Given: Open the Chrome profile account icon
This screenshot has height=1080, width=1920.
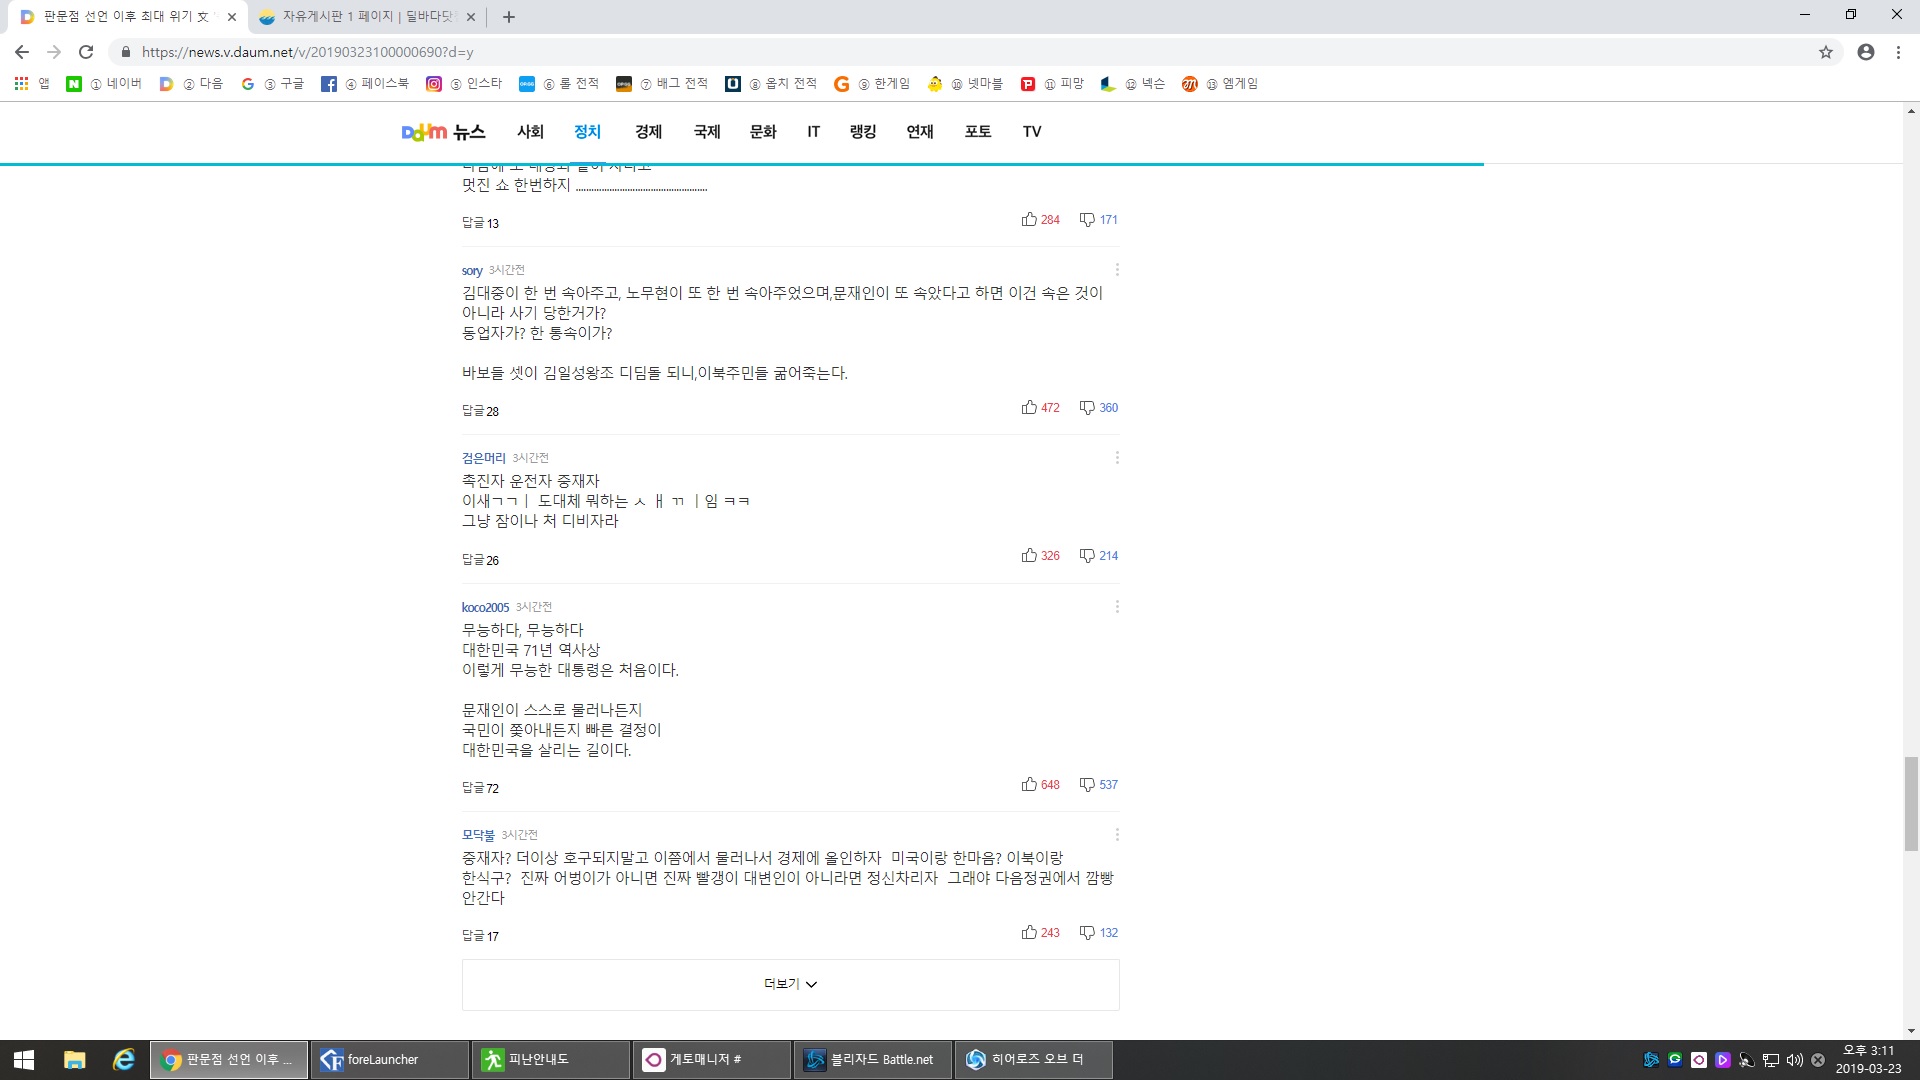Looking at the screenshot, I should click(x=1866, y=52).
